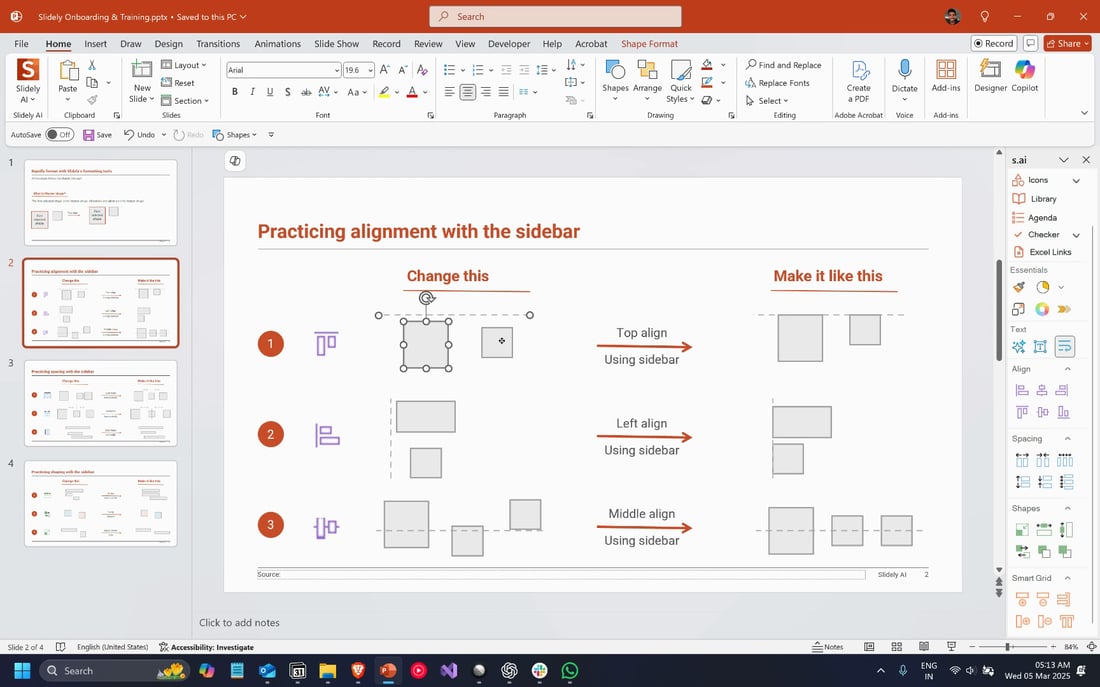Switch to Reading View in status bar
The height and width of the screenshot is (687, 1100).
pos(924,646)
